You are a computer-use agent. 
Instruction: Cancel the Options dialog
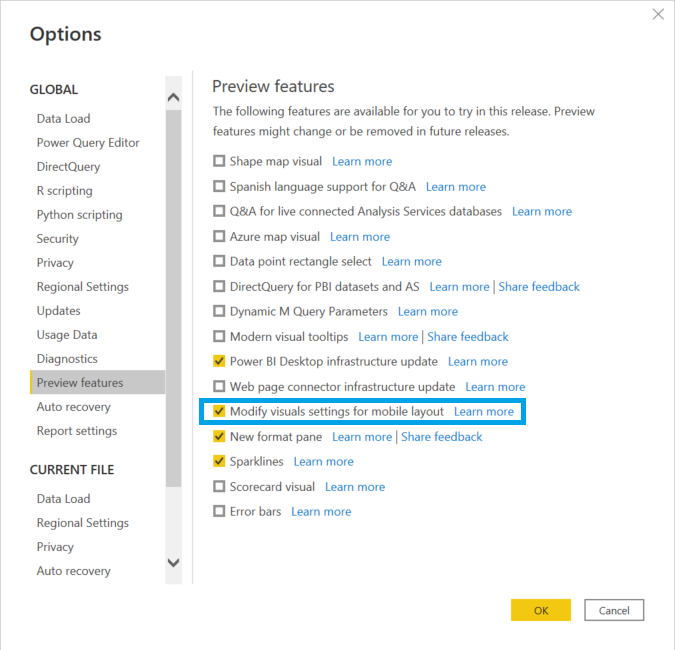pyautogui.click(x=614, y=610)
